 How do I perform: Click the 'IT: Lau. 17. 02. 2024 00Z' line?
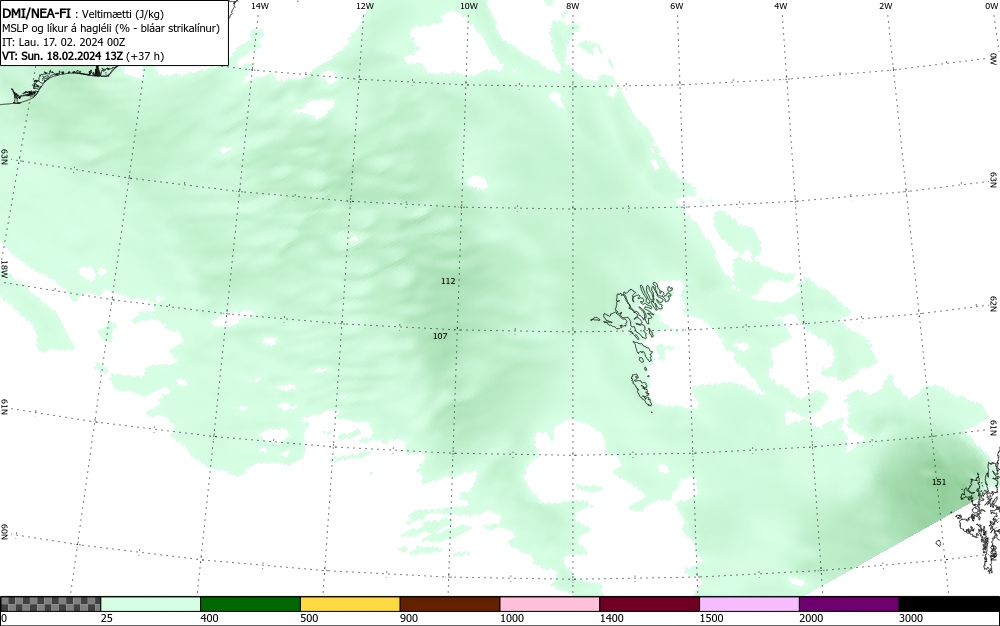pos(64,42)
